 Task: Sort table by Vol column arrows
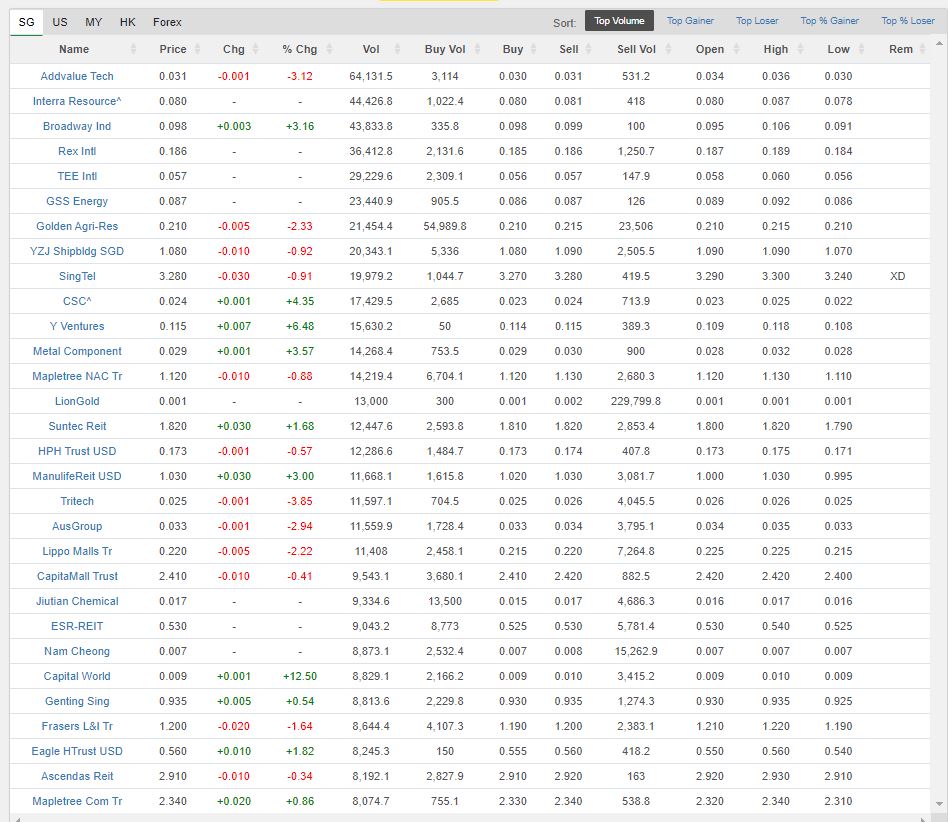click(397, 50)
